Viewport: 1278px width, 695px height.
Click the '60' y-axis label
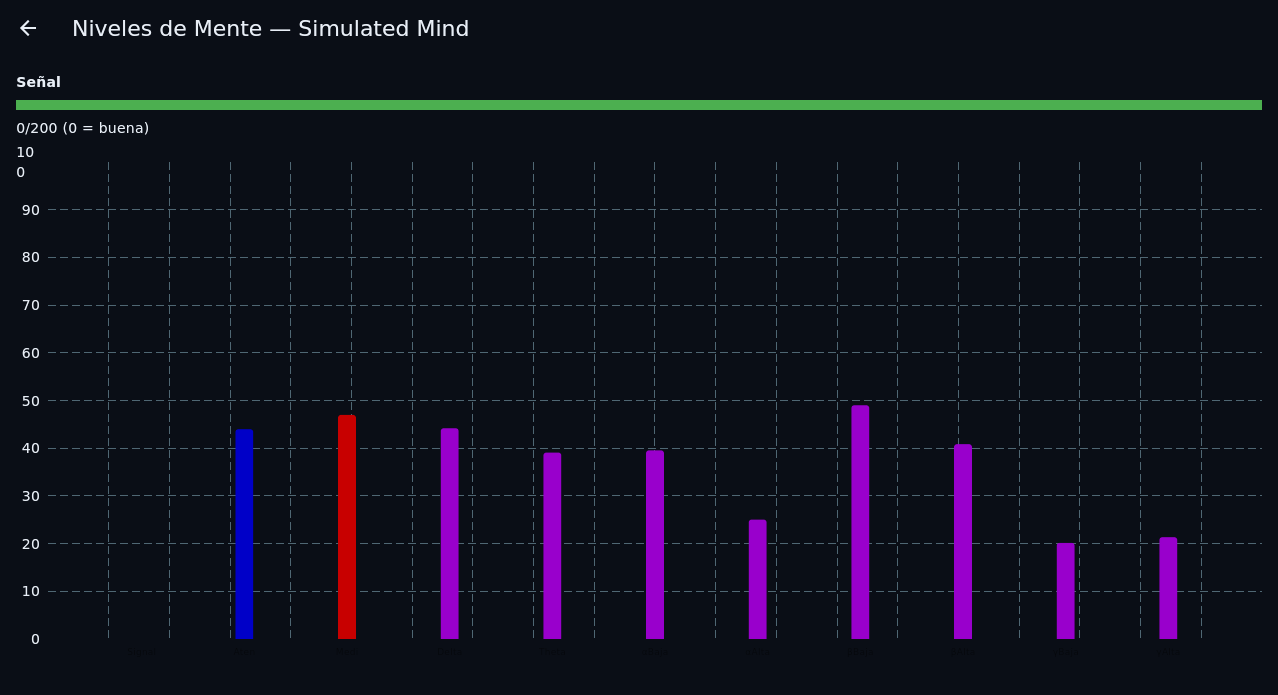(31, 353)
